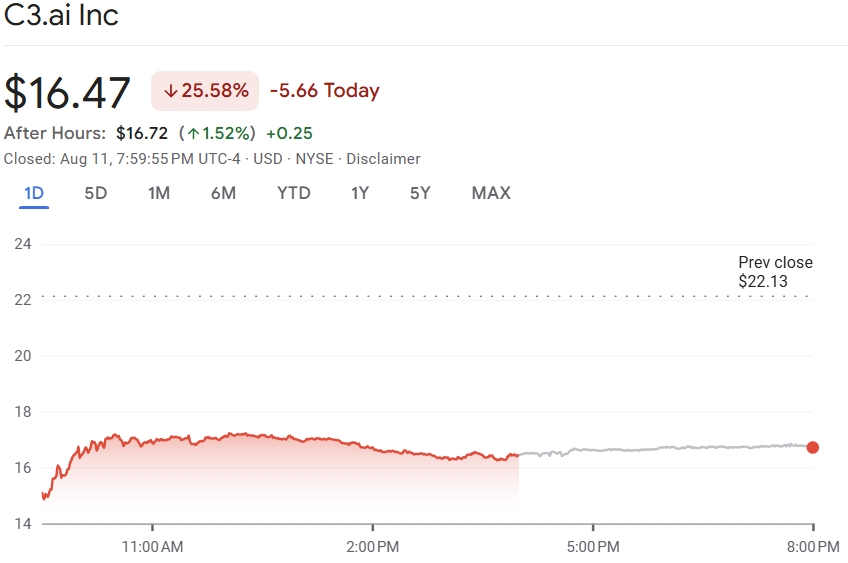Click the red end-of-day price dot
Image resolution: width=848 pixels, height=563 pixels.
[812, 447]
